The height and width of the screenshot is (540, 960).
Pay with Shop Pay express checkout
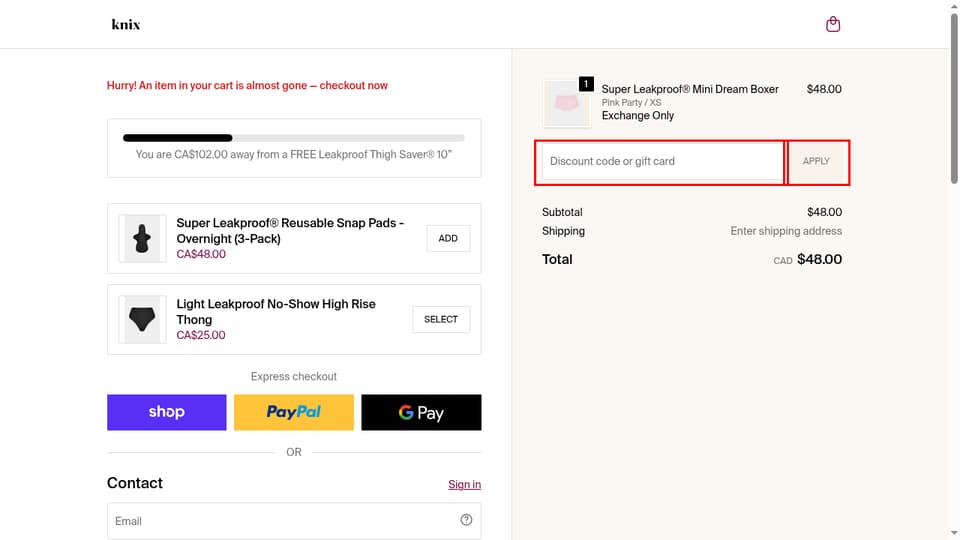click(x=167, y=412)
